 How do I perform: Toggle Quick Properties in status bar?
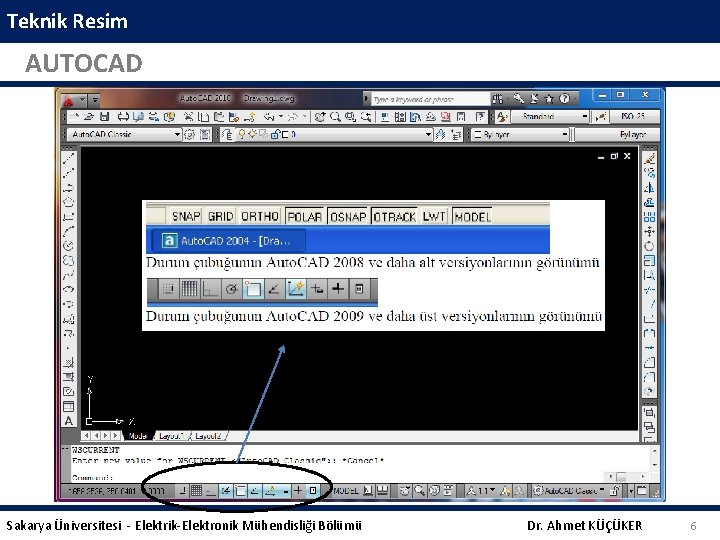click(313, 490)
